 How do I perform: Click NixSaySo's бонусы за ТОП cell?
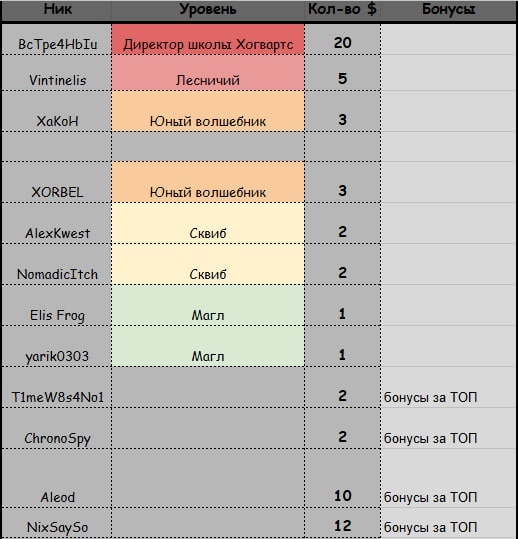point(449,523)
